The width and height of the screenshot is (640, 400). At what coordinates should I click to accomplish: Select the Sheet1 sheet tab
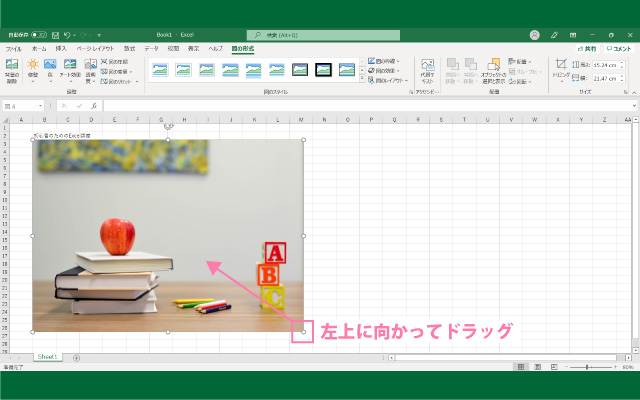47,357
